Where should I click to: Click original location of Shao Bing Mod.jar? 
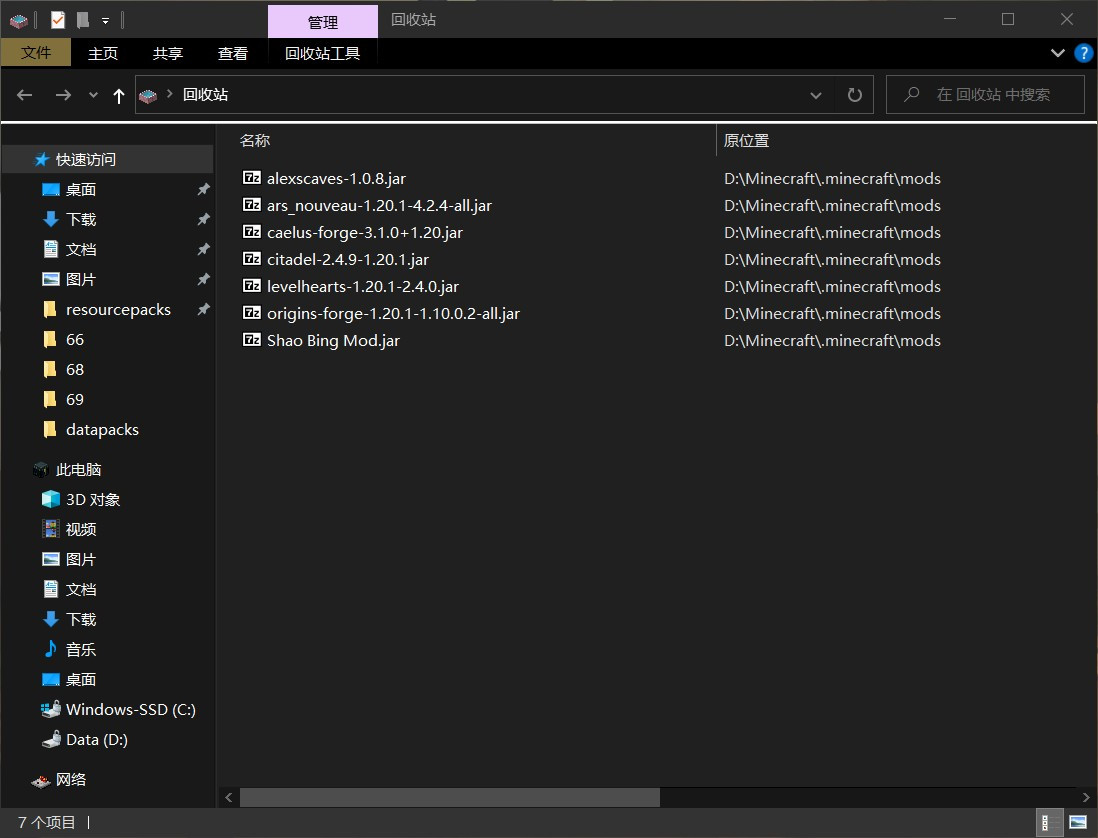[832, 341]
